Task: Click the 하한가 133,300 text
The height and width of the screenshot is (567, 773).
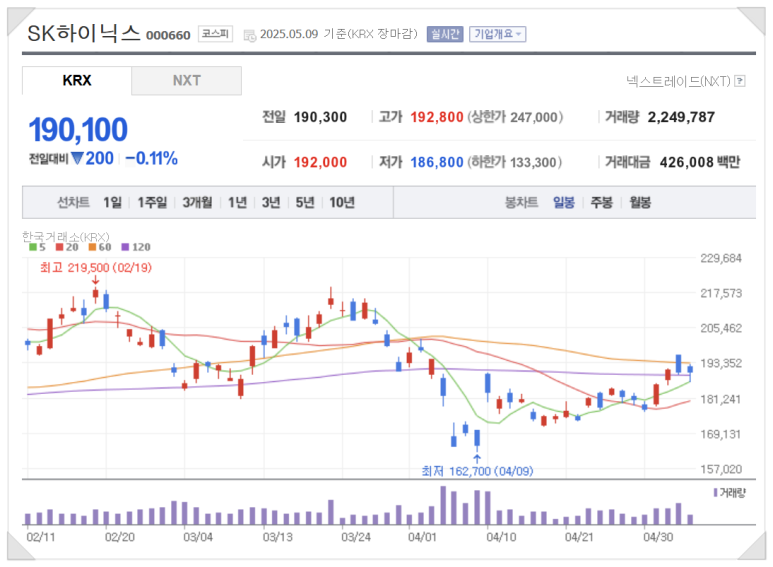Action: click(x=515, y=162)
